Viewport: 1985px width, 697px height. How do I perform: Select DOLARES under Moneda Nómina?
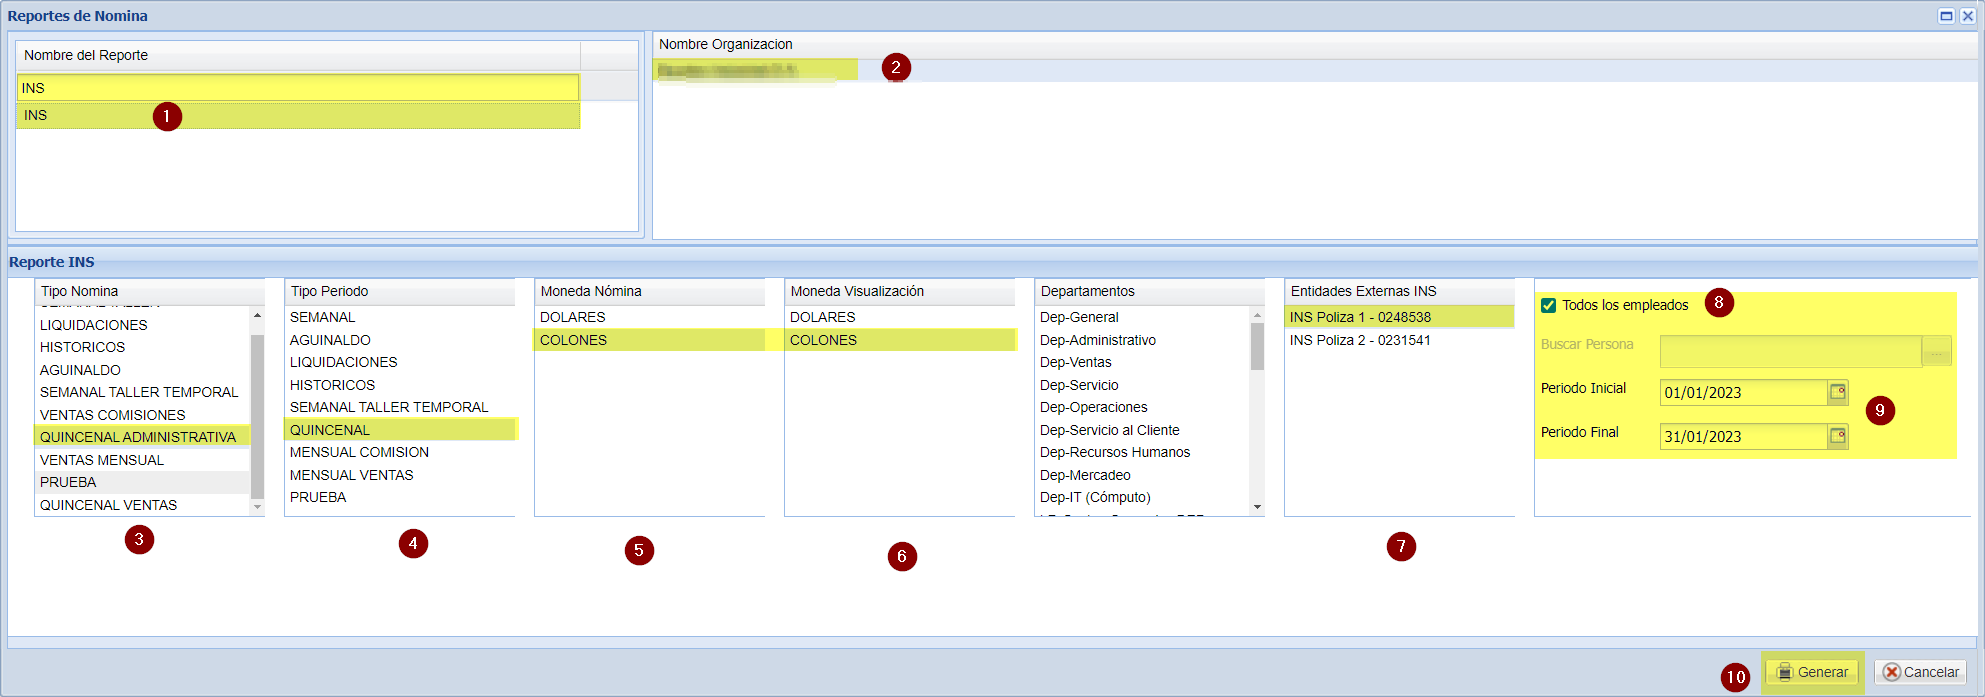tap(650, 317)
